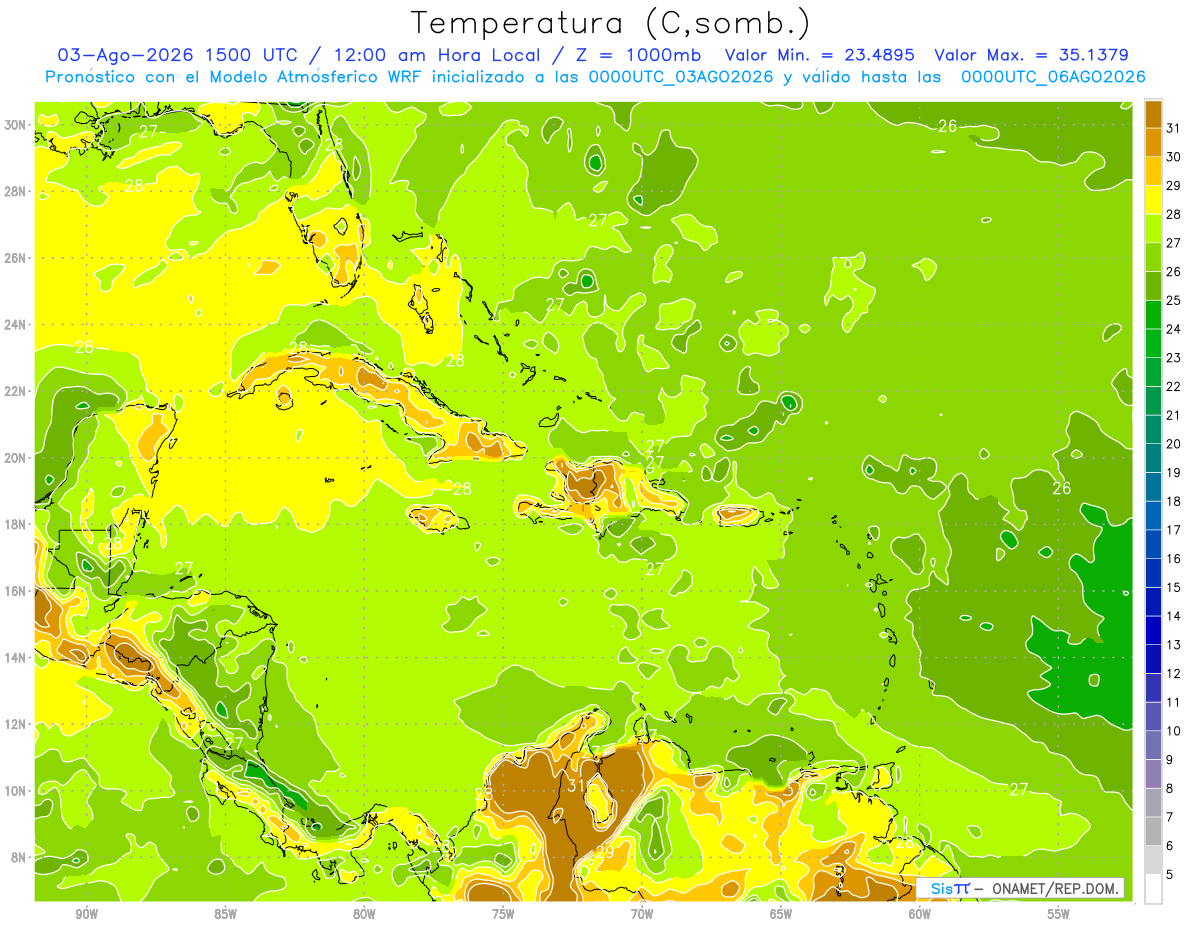Click the legend scale label '20'
Image resolution: width=1200 pixels, height=927 pixels.
pyautogui.click(x=1174, y=444)
